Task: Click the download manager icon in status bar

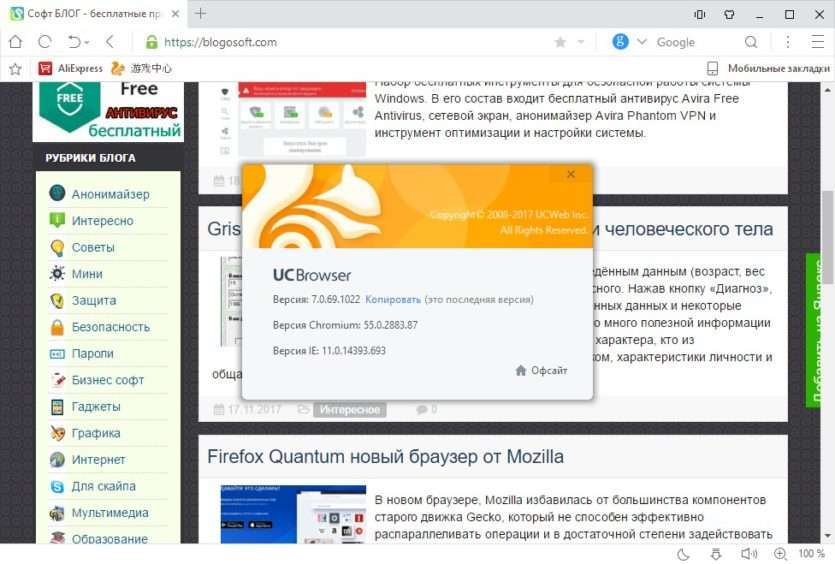Action: [716, 554]
